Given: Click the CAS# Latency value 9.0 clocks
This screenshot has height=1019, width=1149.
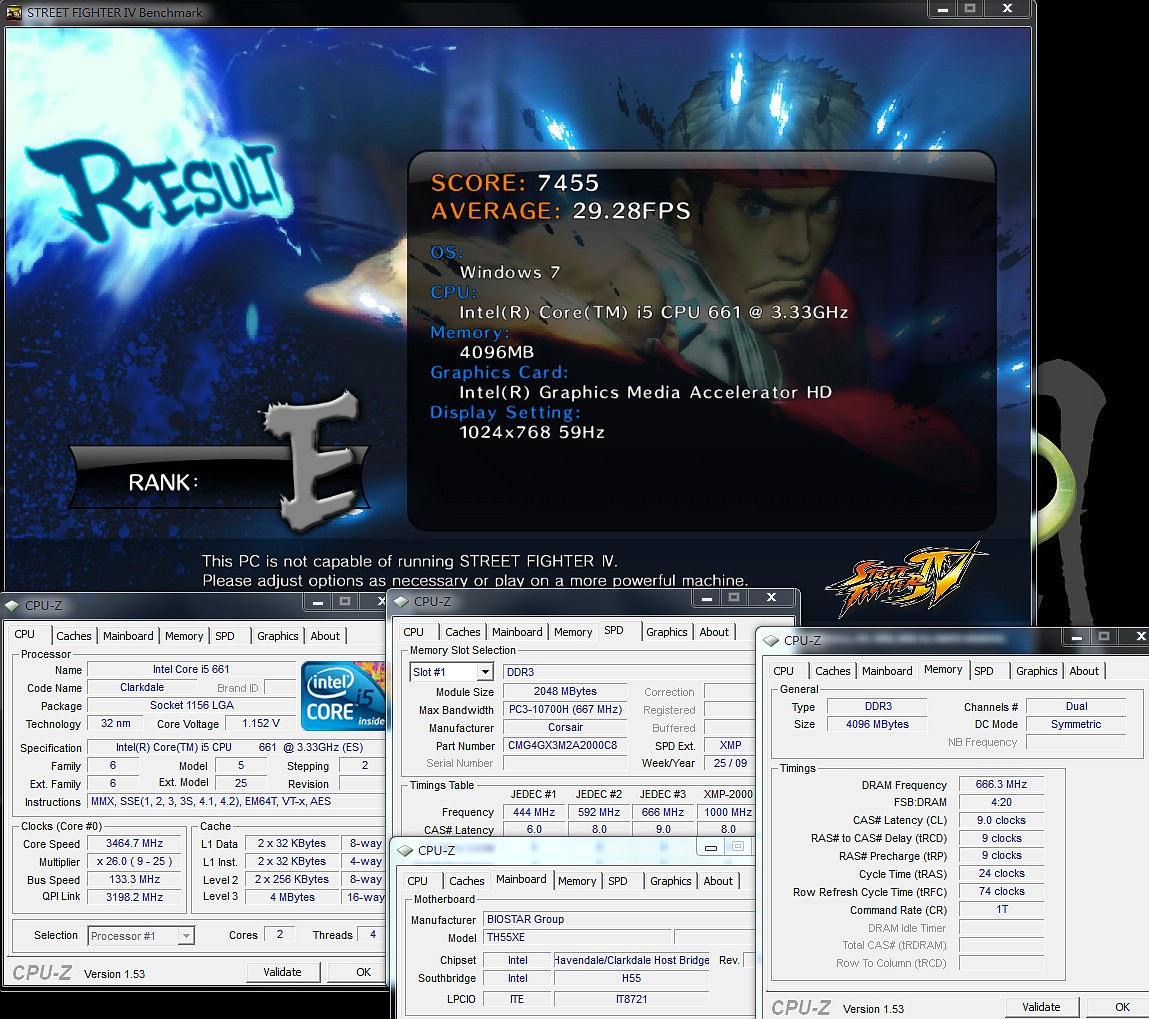Looking at the screenshot, I should pyautogui.click(x=1001, y=820).
